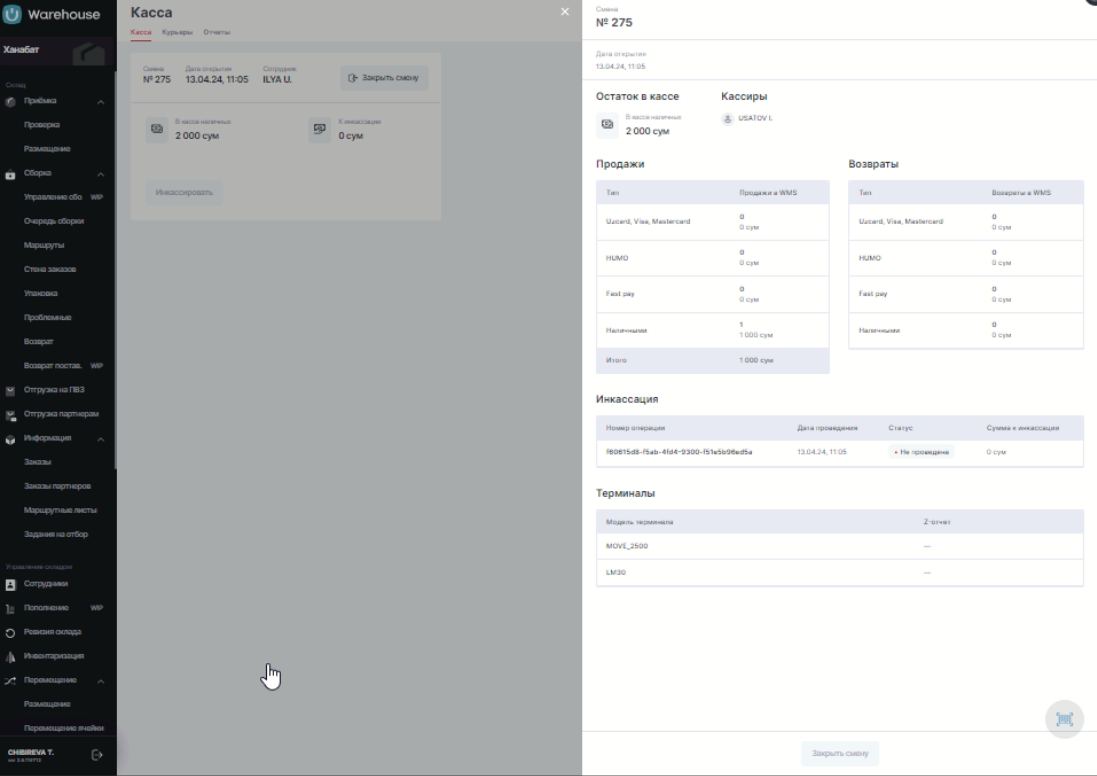Click the Сумма к инкассации column header
Screen dimensions: 1097x776
coord(1022,428)
